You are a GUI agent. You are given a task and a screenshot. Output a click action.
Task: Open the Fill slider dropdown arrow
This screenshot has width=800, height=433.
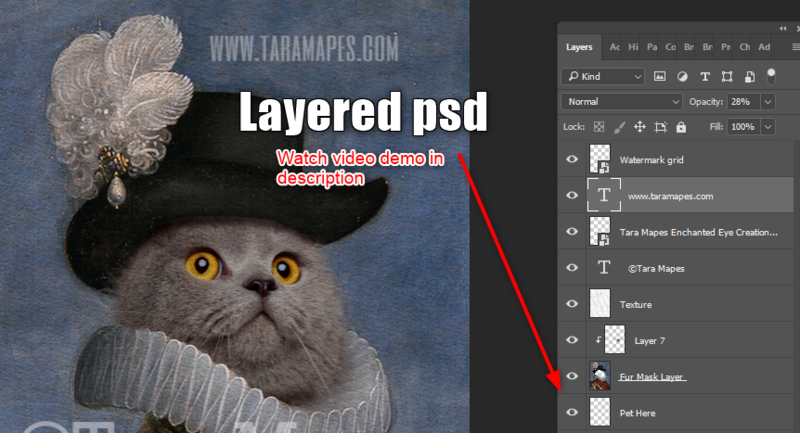(768, 126)
